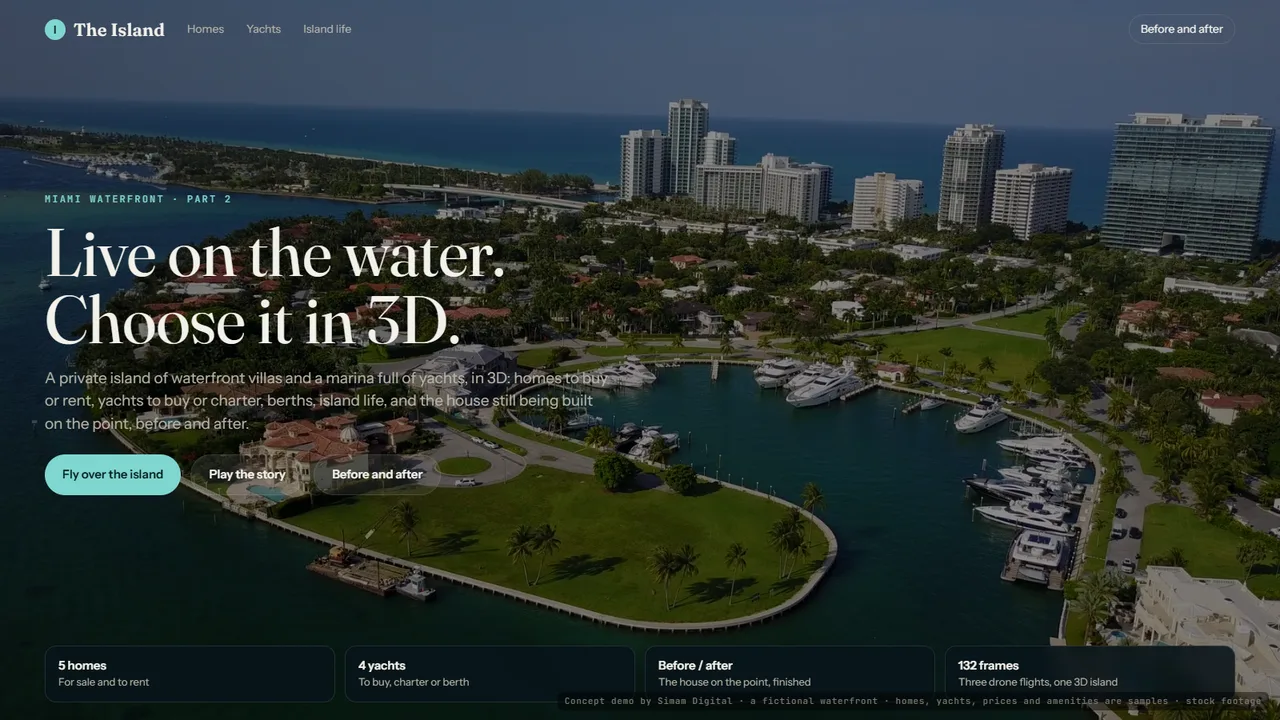This screenshot has height=720, width=1280.
Task: Select the 4 yachts stat card
Action: pos(490,674)
